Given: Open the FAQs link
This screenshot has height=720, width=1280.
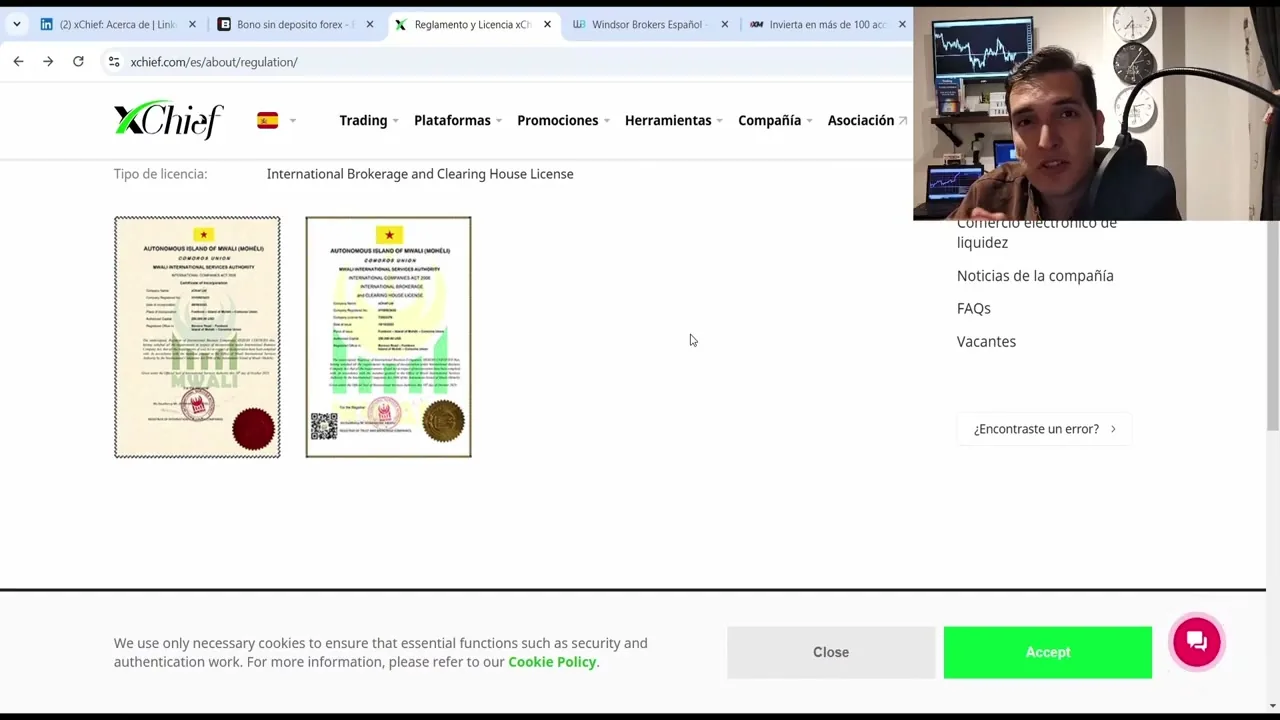Looking at the screenshot, I should [974, 309].
